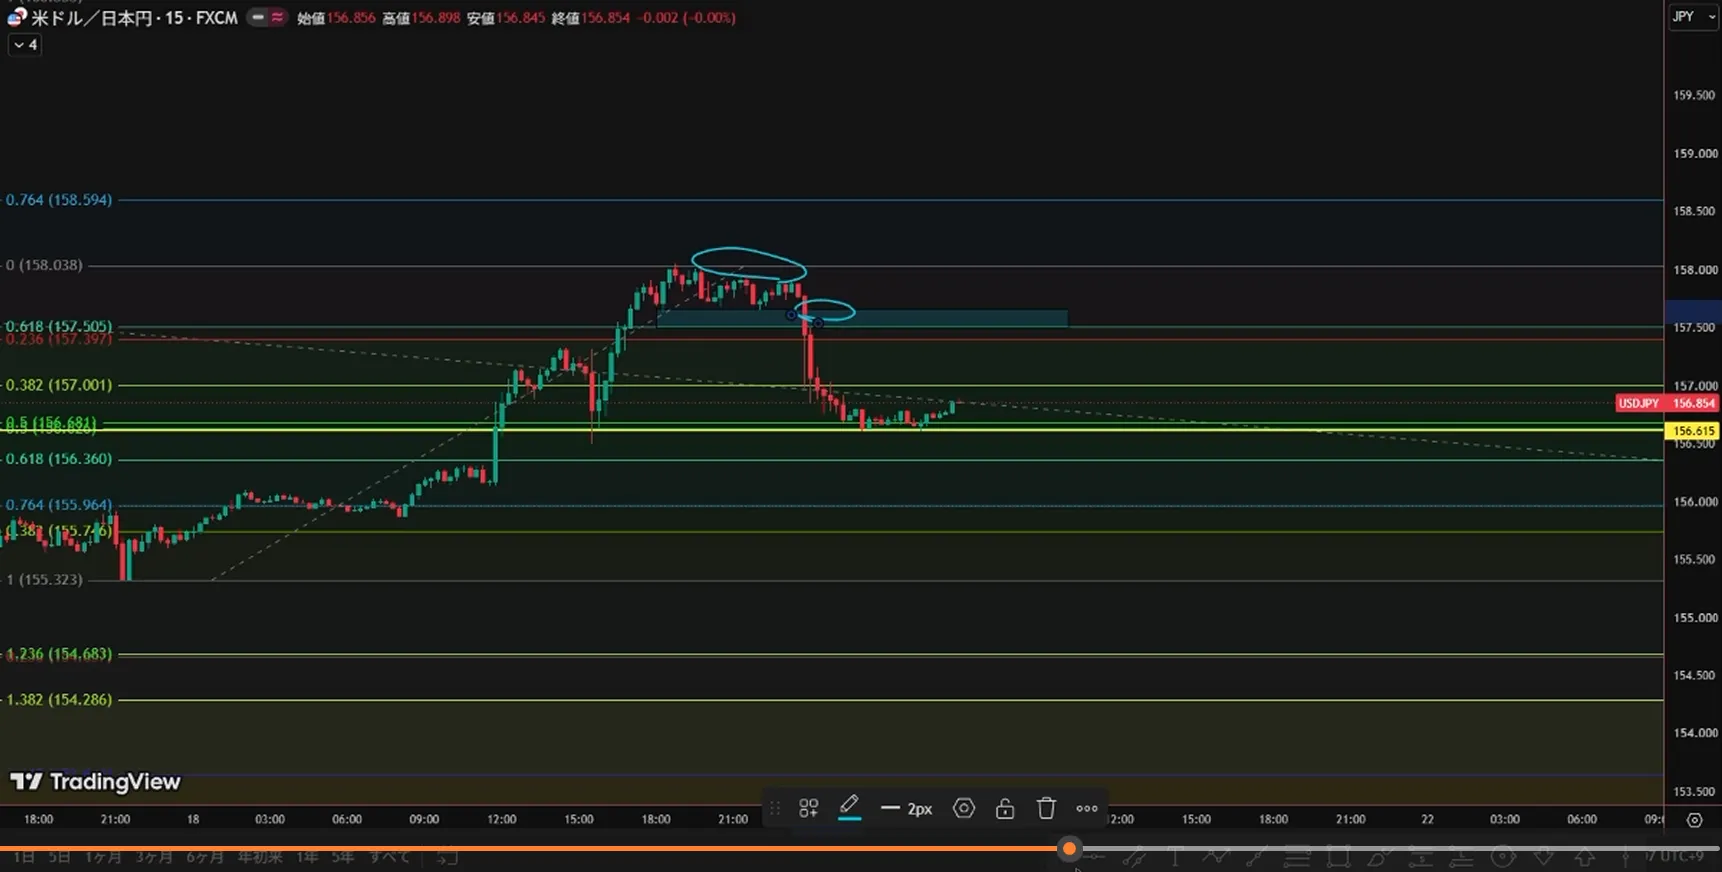Click the chart settings gear near time axis

[1694, 820]
